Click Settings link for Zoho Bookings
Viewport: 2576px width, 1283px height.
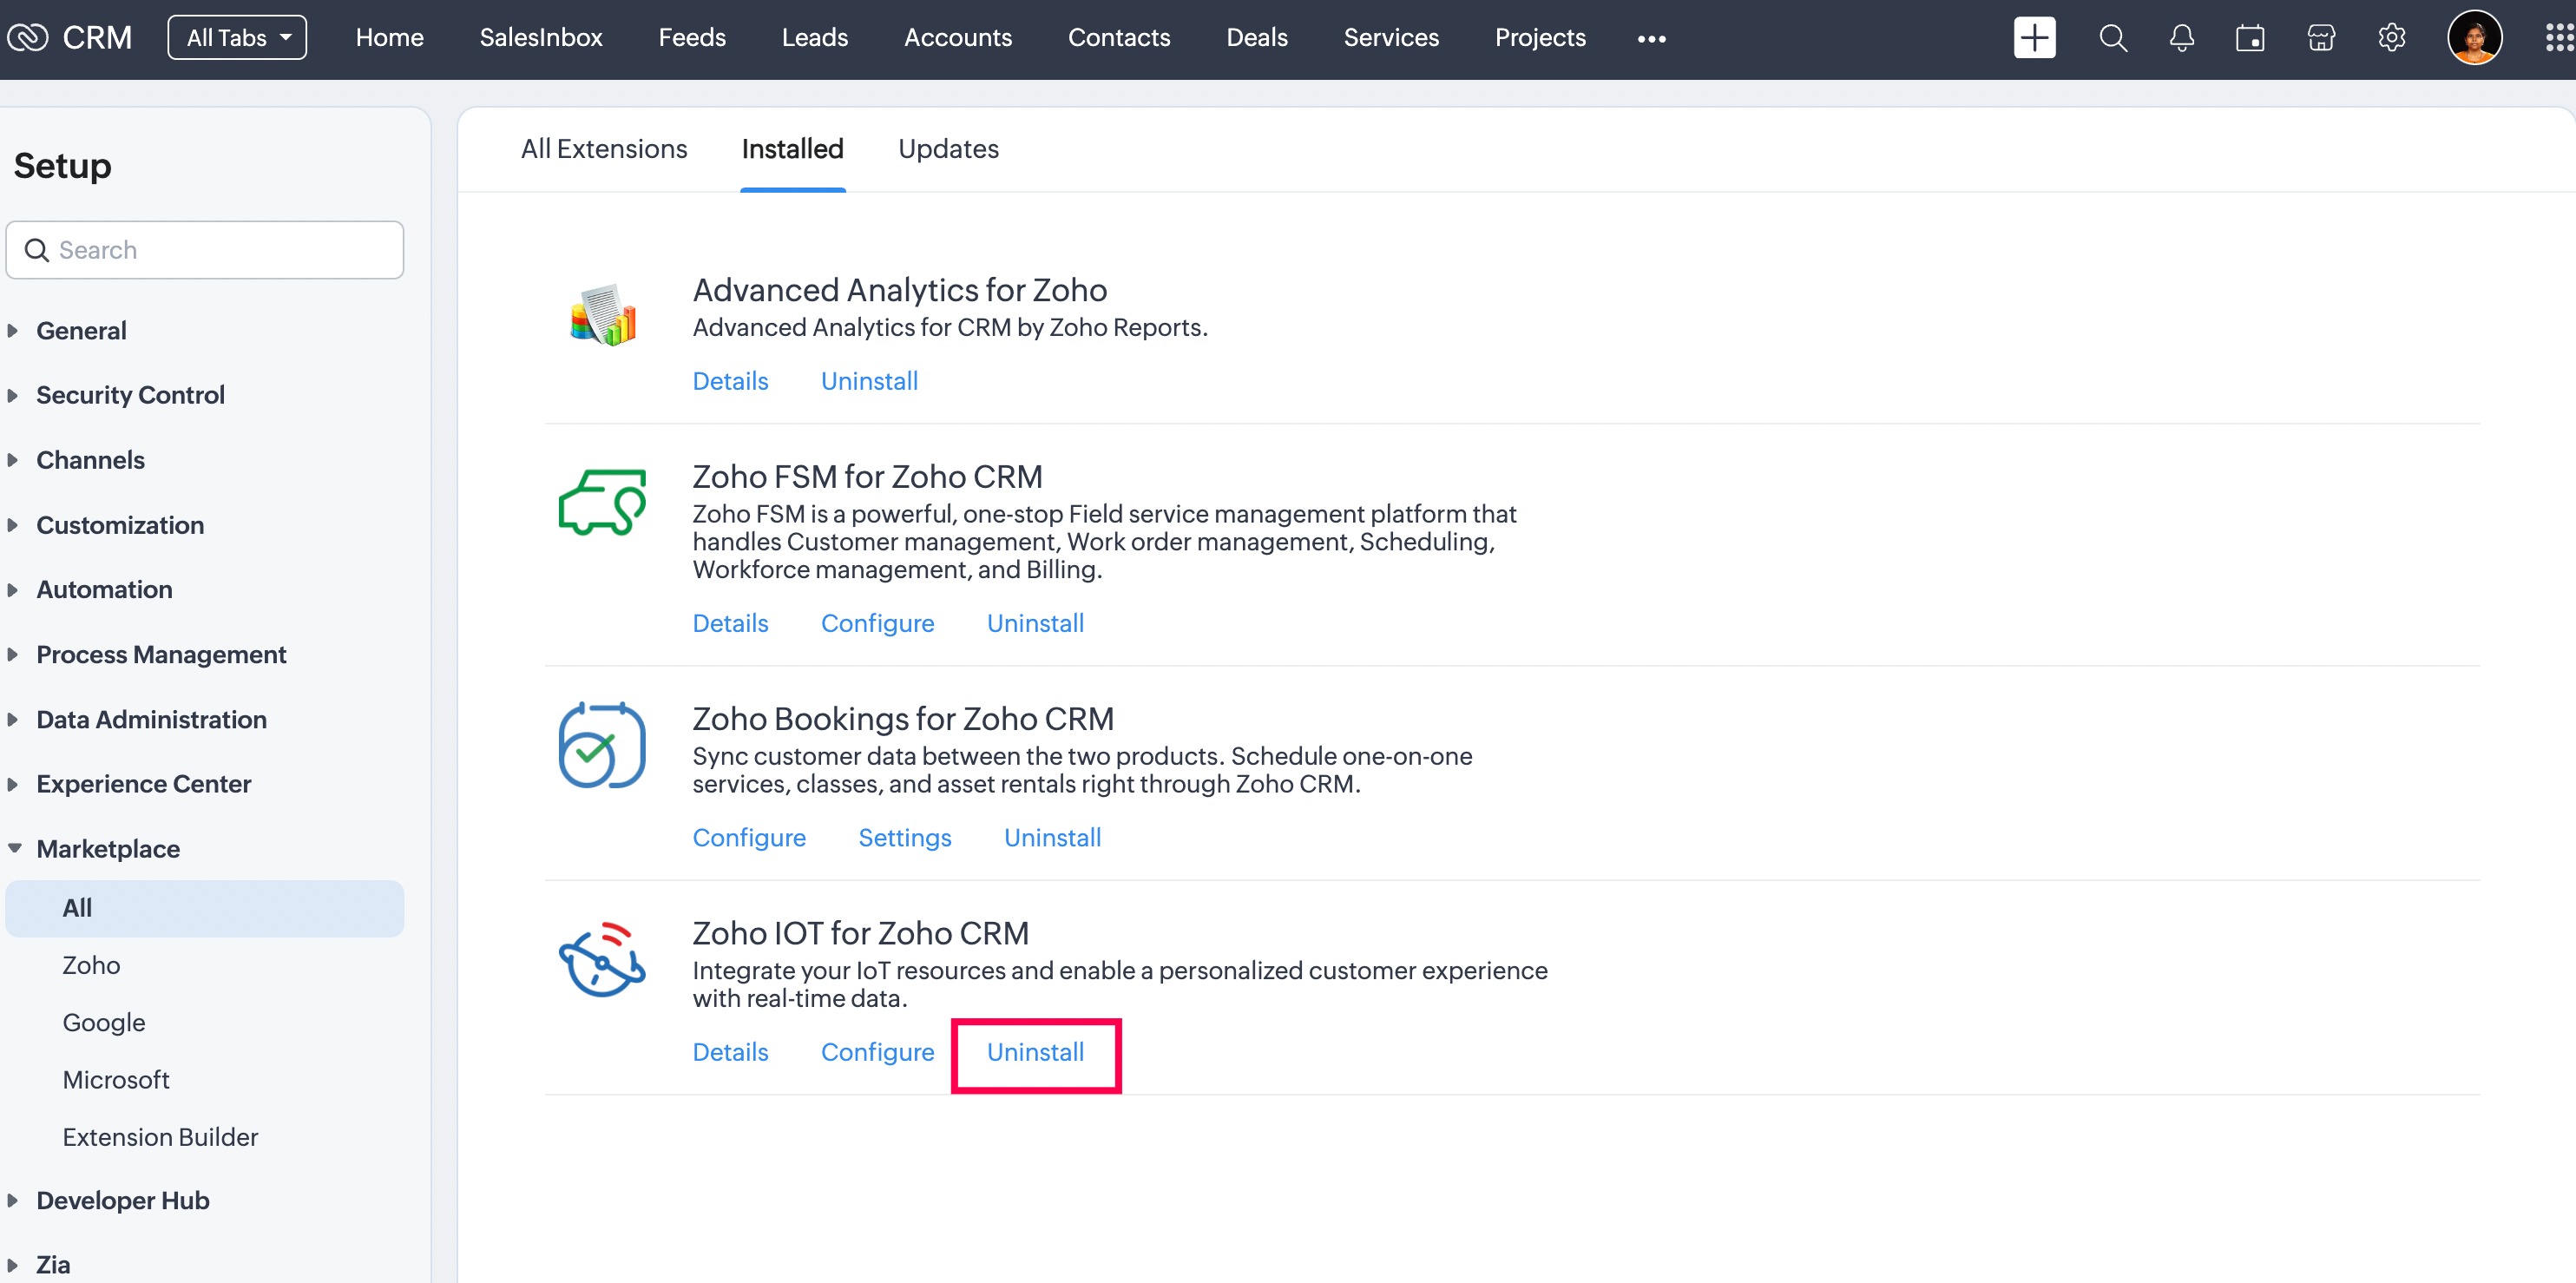[x=904, y=838]
